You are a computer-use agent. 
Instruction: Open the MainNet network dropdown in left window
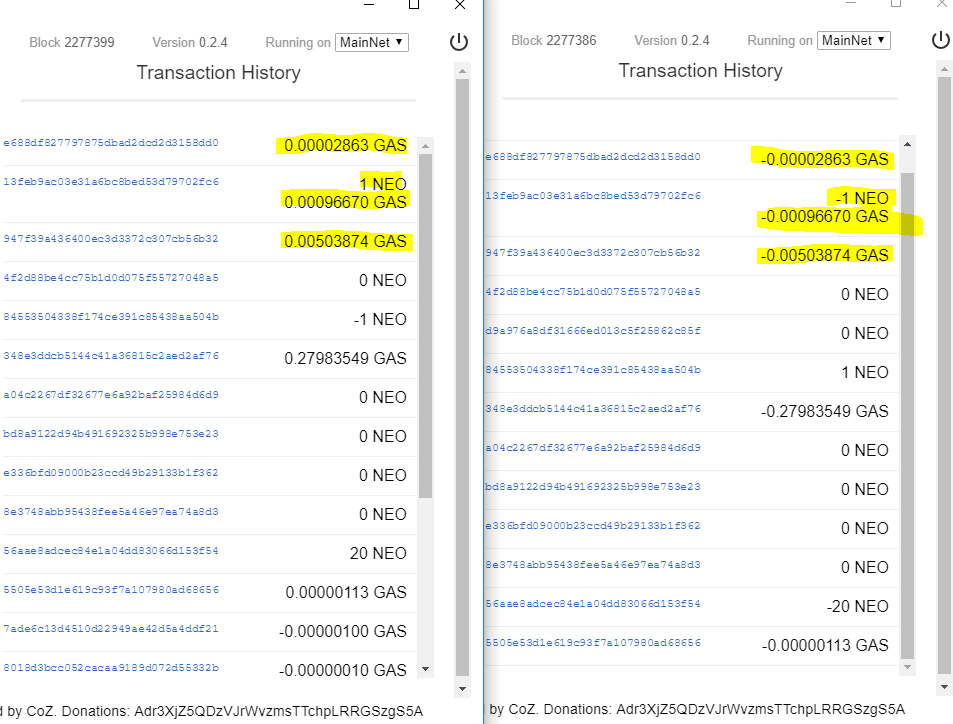point(371,41)
